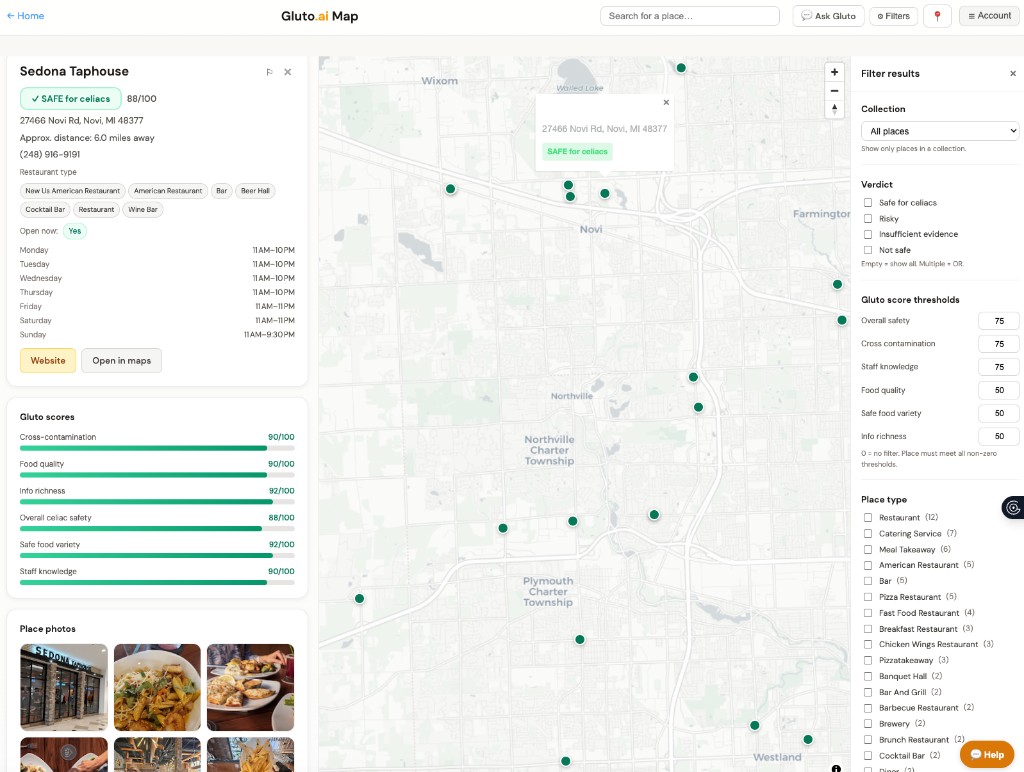Check Restaurant place type filter
Viewport: 1024px width, 772px height.
[868, 517]
